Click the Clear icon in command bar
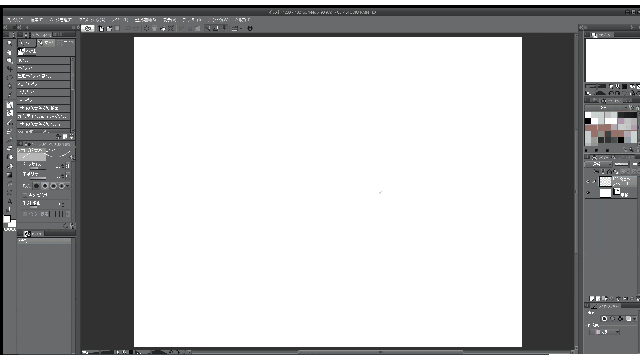This screenshot has width=640, height=360. tap(147, 28)
